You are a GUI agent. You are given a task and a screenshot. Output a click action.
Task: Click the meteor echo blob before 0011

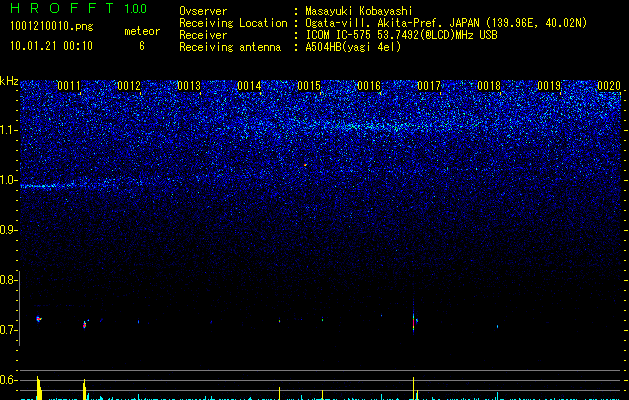pos(39,319)
